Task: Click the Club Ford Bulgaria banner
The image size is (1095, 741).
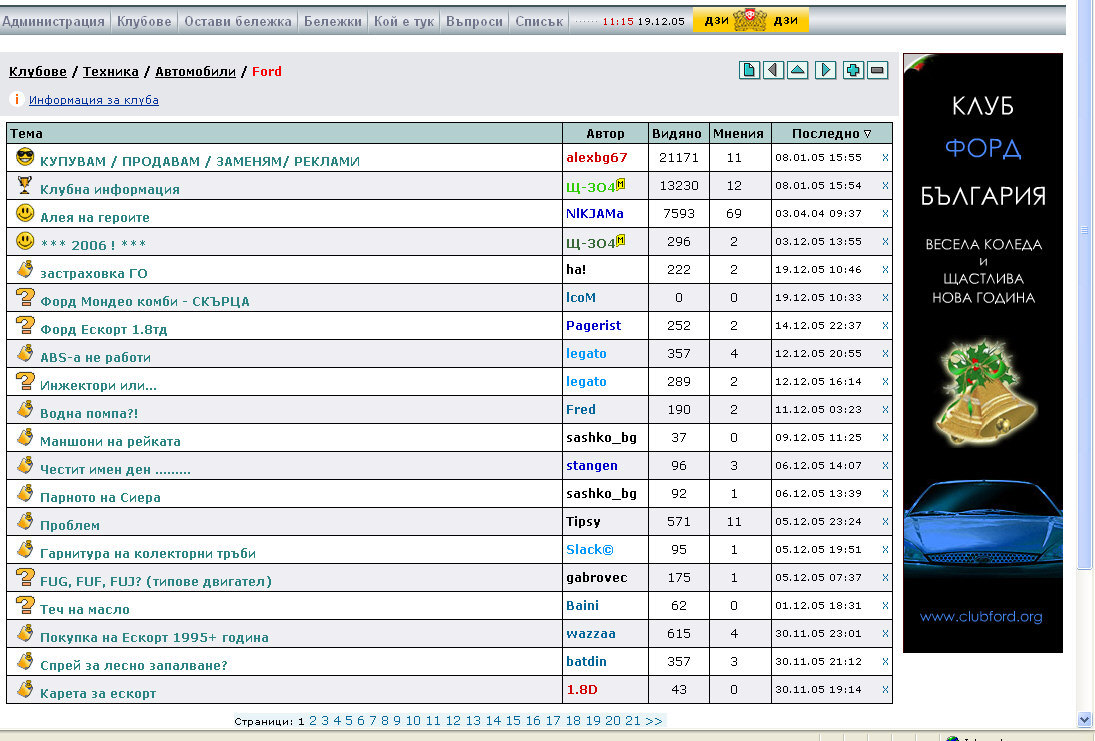Action: point(982,352)
